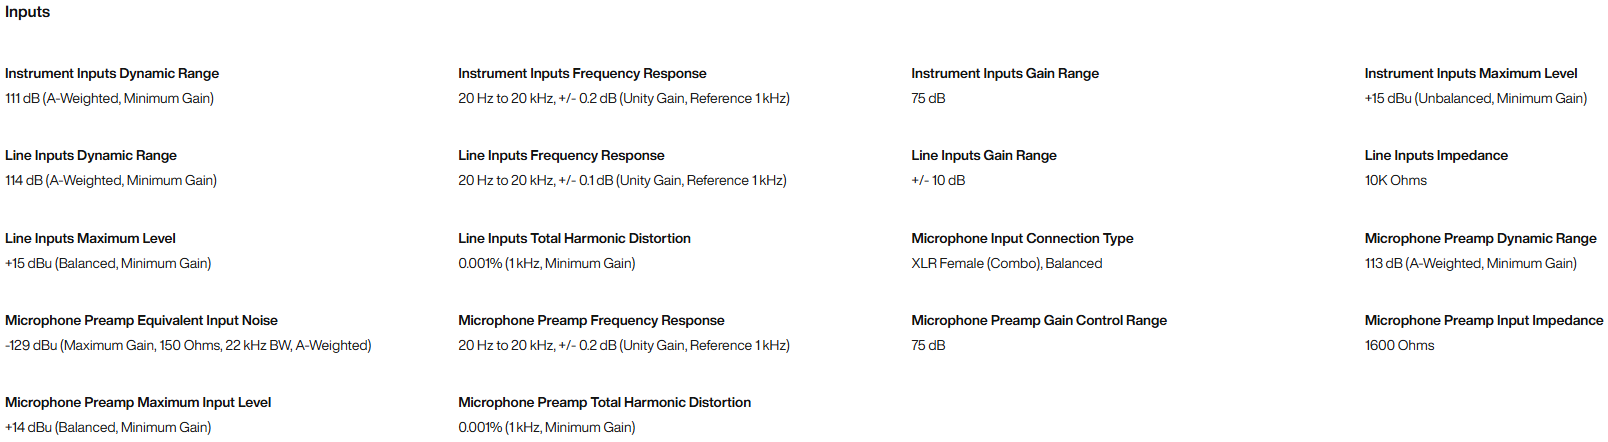Select Microphone Preamp Equivalent Input Noise label
Image resolution: width=1608 pixels, height=442 pixels.
(141, 320)
